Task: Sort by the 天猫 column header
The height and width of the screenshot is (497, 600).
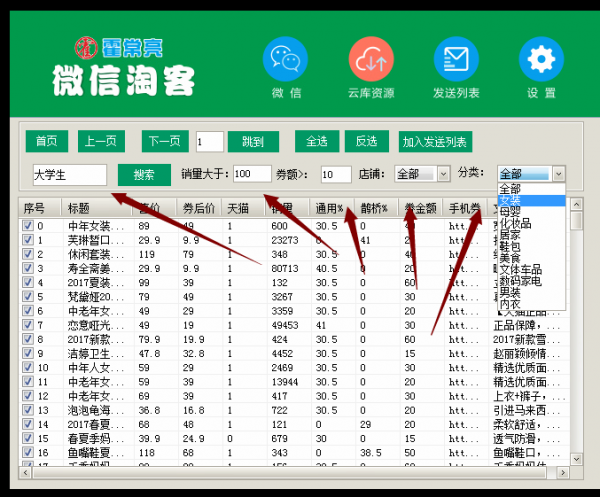Action: [x=243, y=208]
